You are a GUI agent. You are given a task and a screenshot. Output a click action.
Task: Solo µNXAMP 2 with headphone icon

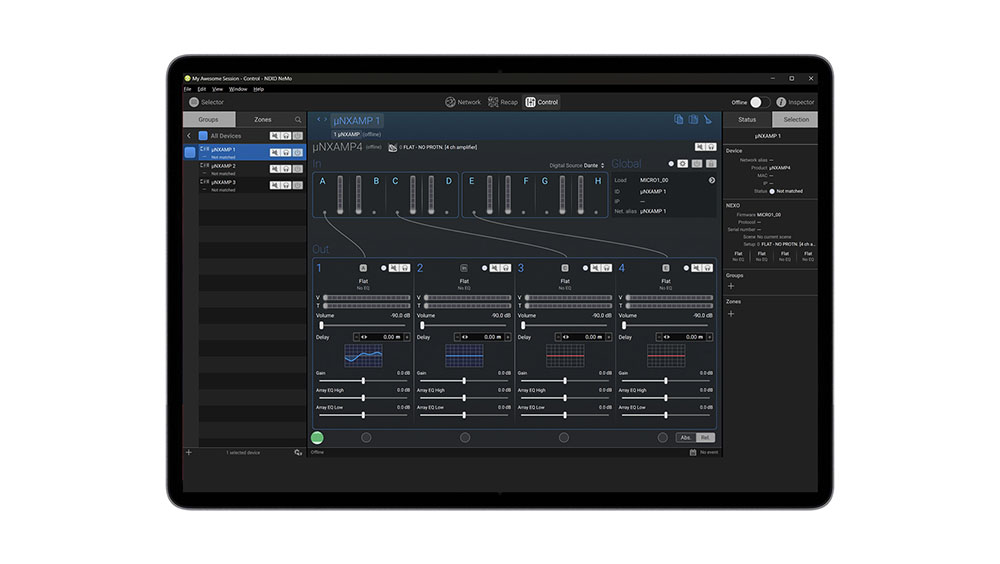point(286,169)
